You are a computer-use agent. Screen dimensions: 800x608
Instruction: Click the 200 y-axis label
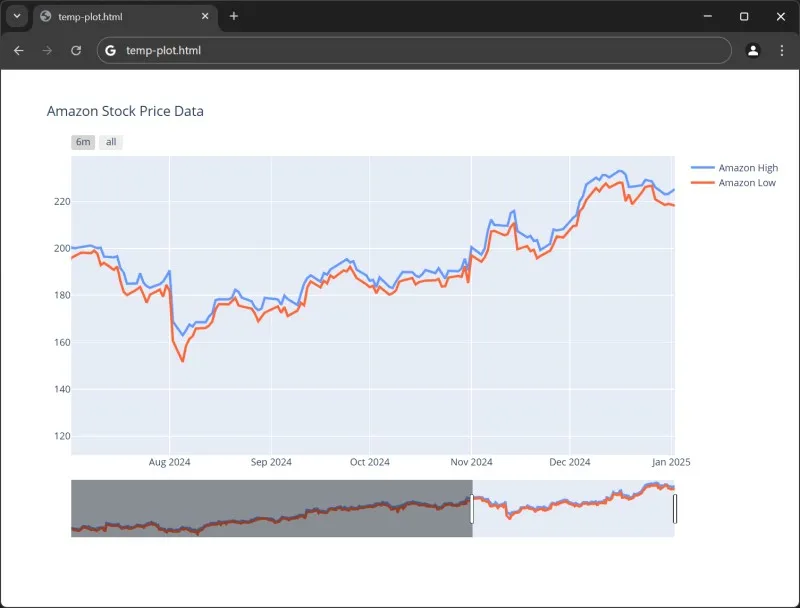[62, 248]
